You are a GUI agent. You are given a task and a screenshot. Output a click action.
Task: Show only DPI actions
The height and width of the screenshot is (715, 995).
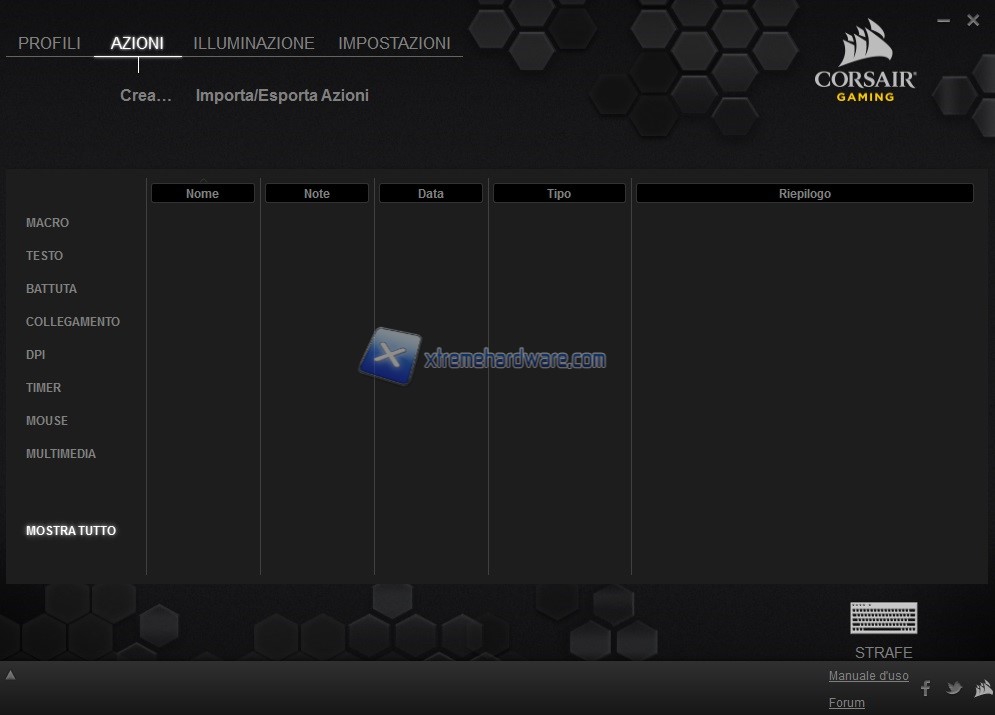(35, 355)
